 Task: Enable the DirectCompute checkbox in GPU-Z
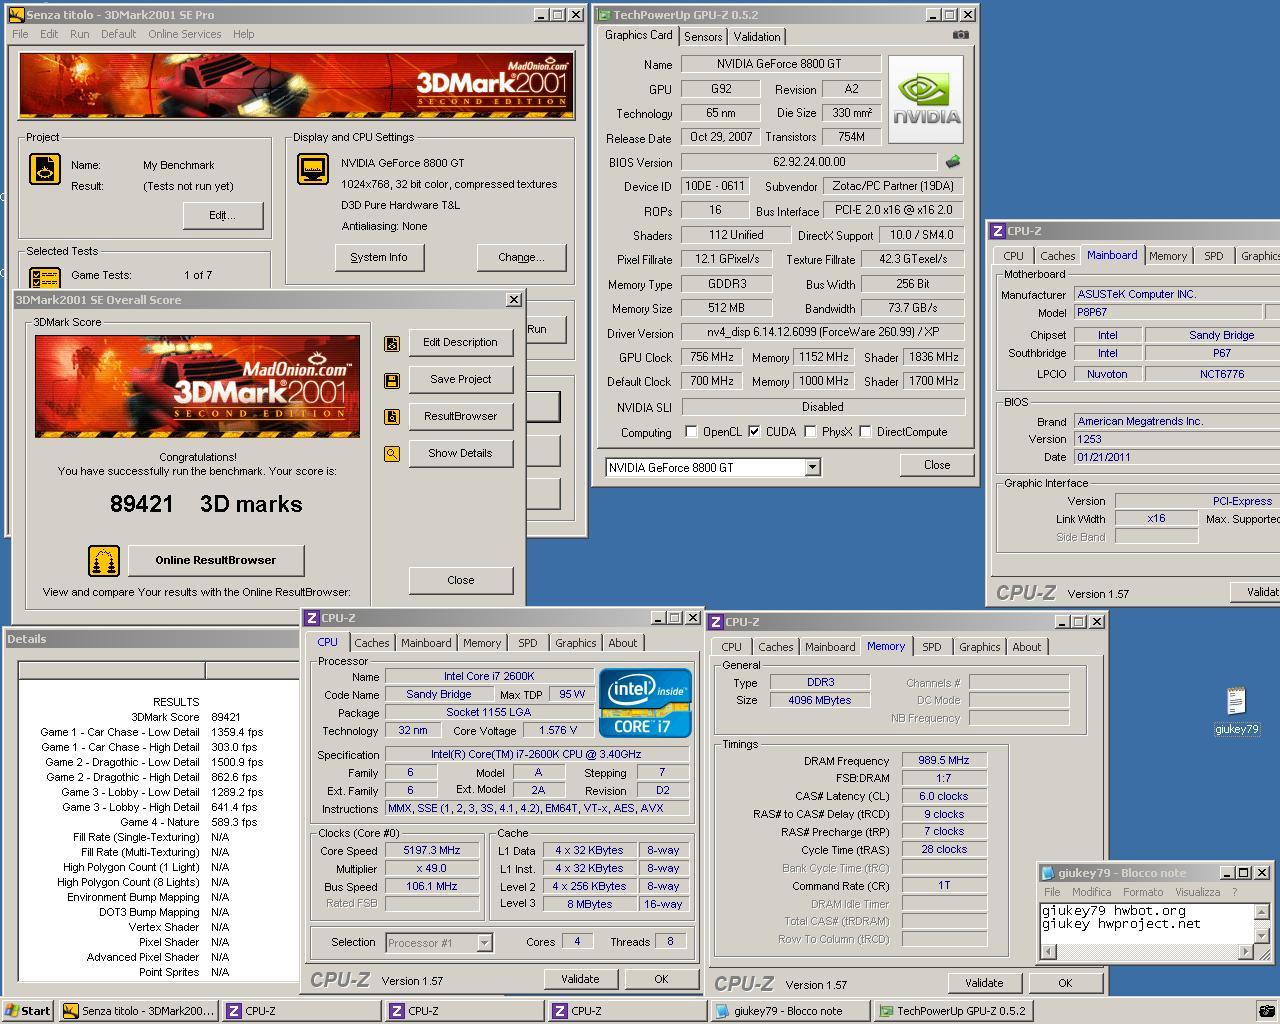(x=865, y=432)
